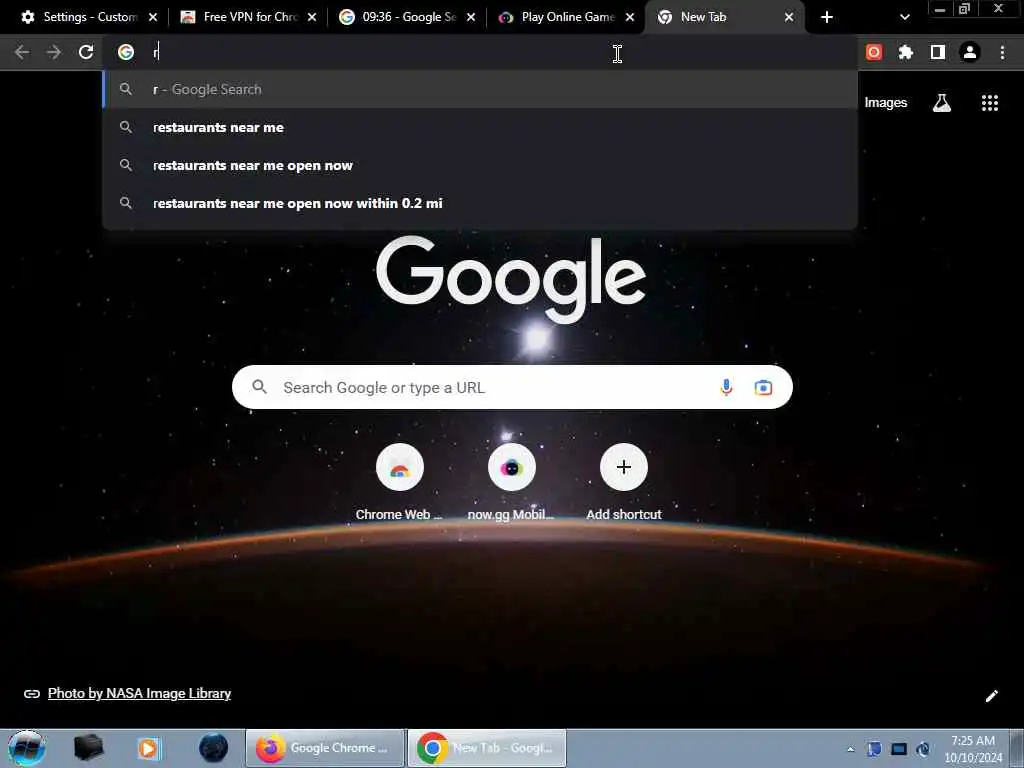Click the flag tray icon
This screenshot has height=768, width=1024.
(x=874, y=749)
